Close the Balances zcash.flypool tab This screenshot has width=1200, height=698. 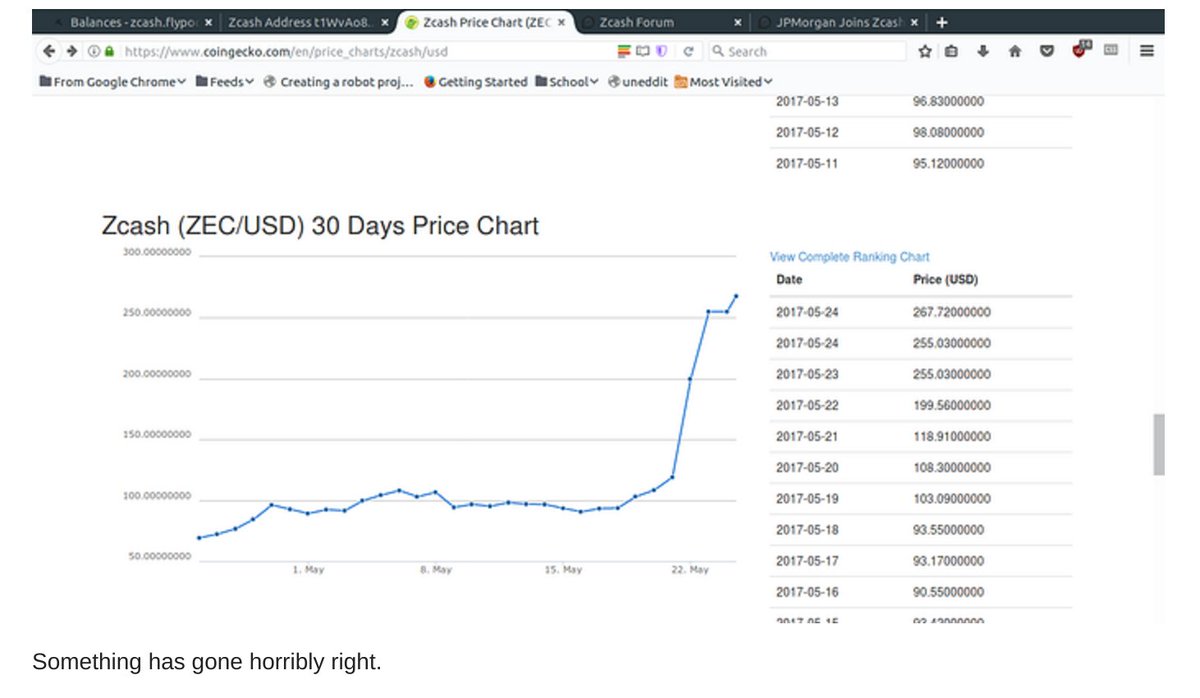point(208,22)
